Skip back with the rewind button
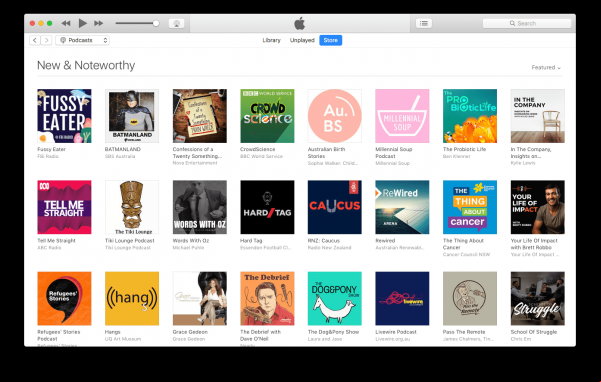This screenshot has height=382, width=601. click(66, 23)
